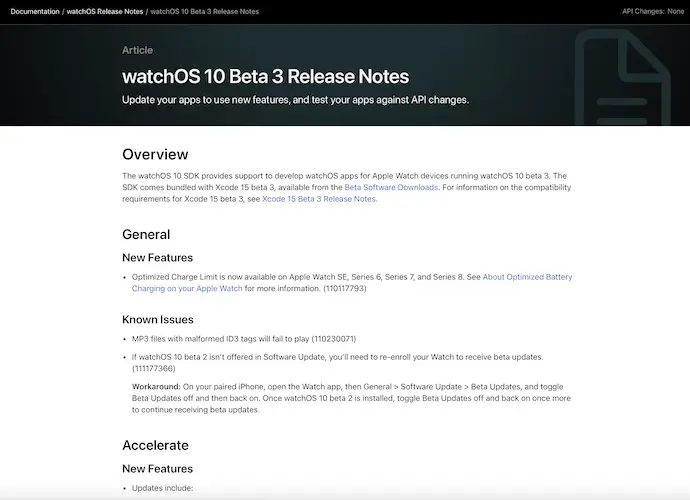Open Xcode 15 Beta 3 Release Notes link
The image size is (690, 500).
pos(319,199)
